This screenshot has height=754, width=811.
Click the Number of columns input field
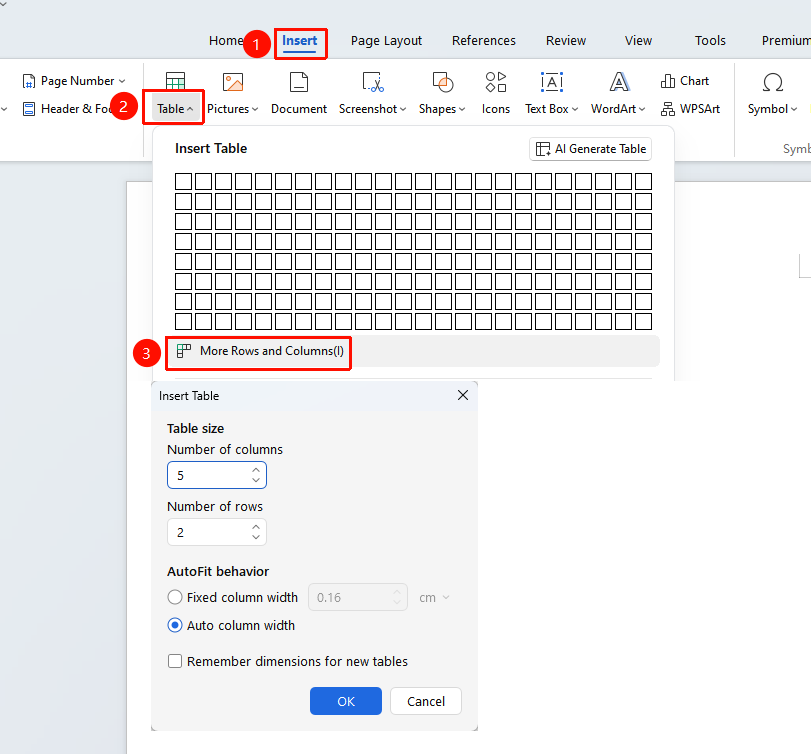coord(217,475)
